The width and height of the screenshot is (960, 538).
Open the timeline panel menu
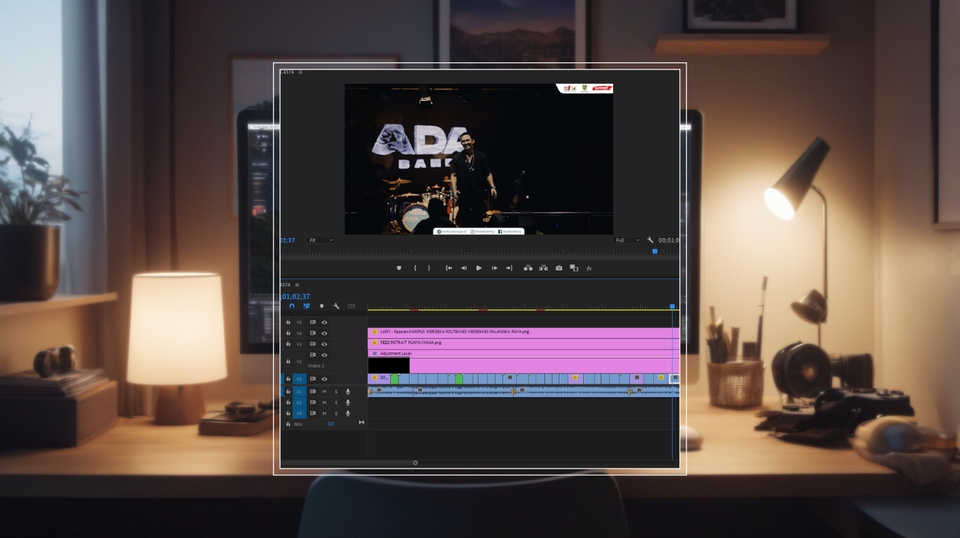pyautogui.click(x=298, y=285)
